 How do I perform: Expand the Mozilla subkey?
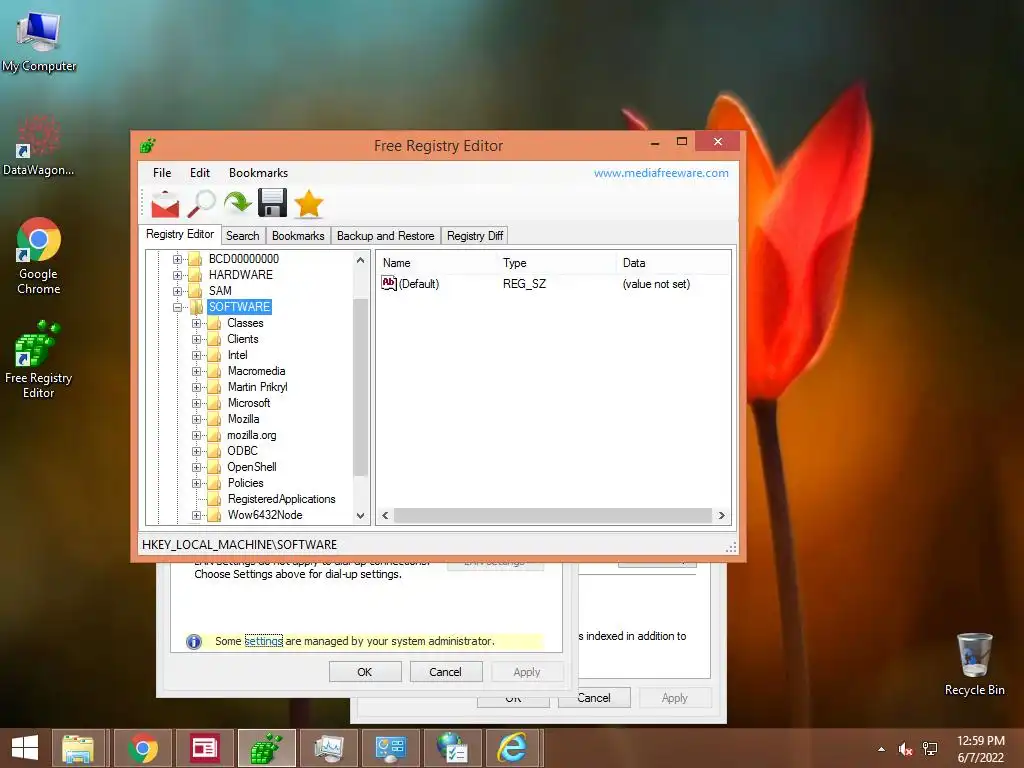pyautogui.click(x=196, y=419)
